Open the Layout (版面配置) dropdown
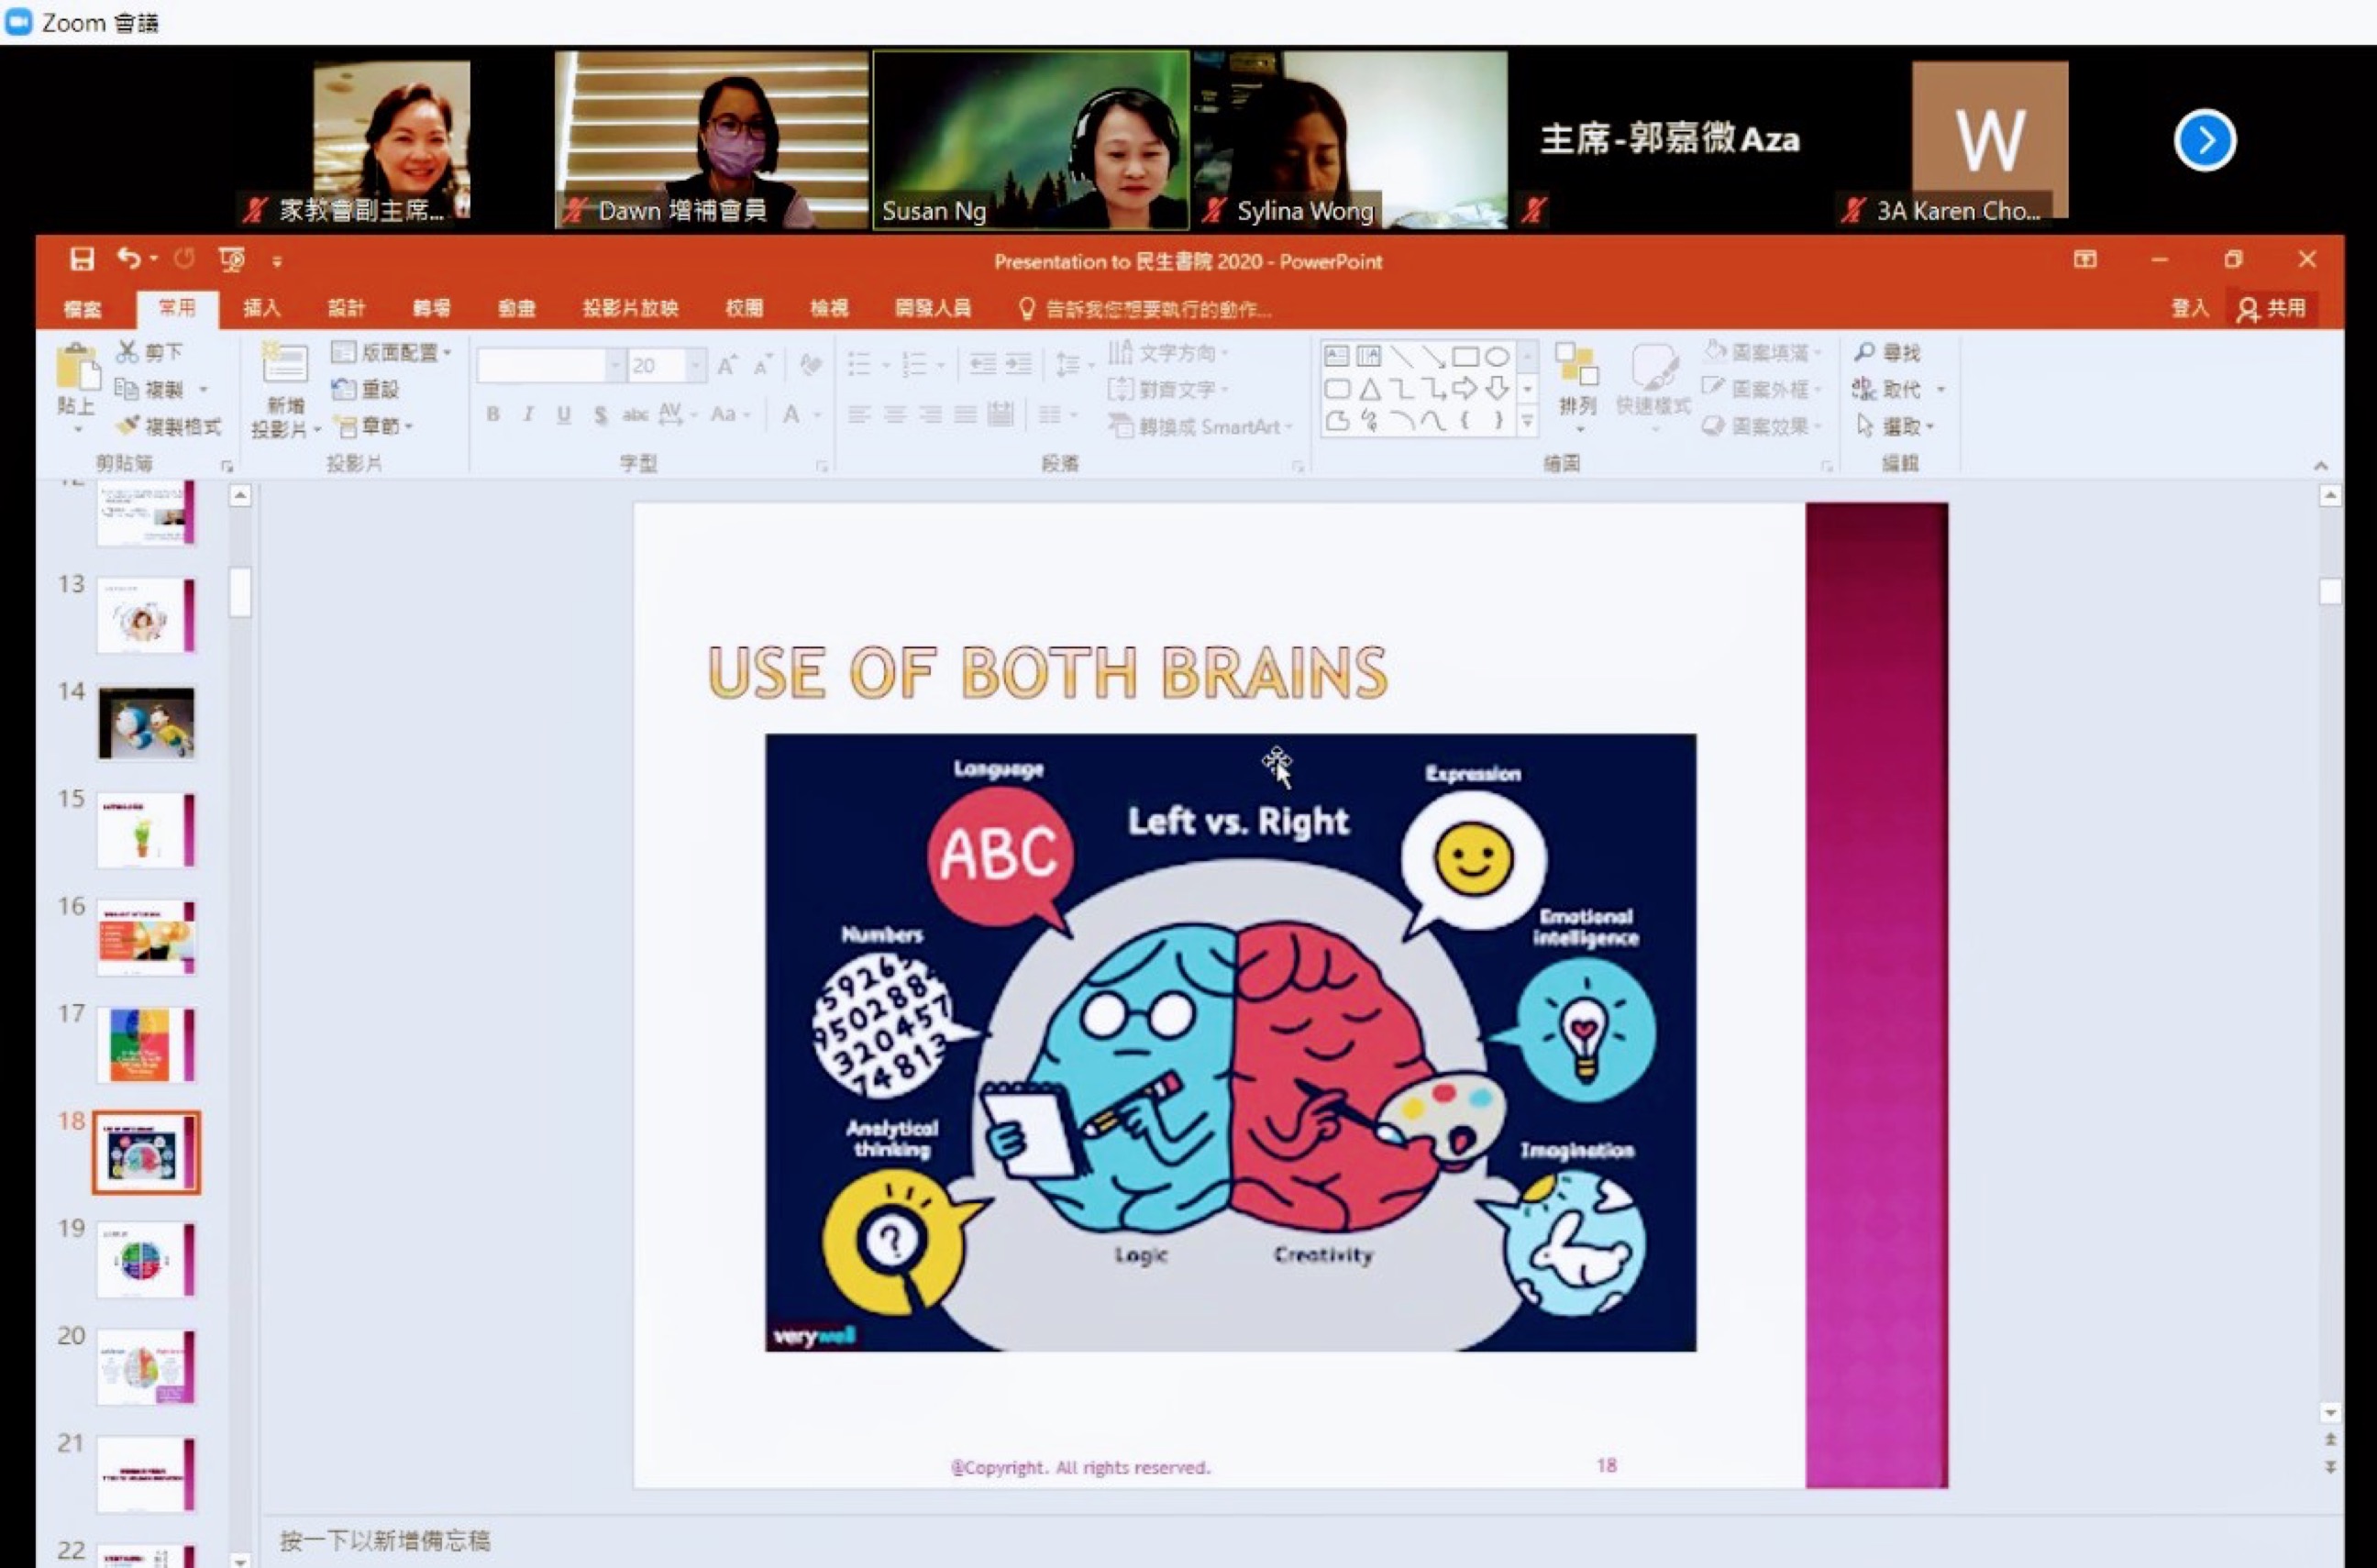Screen dimensions: 2377x1568 coord(392,352)
